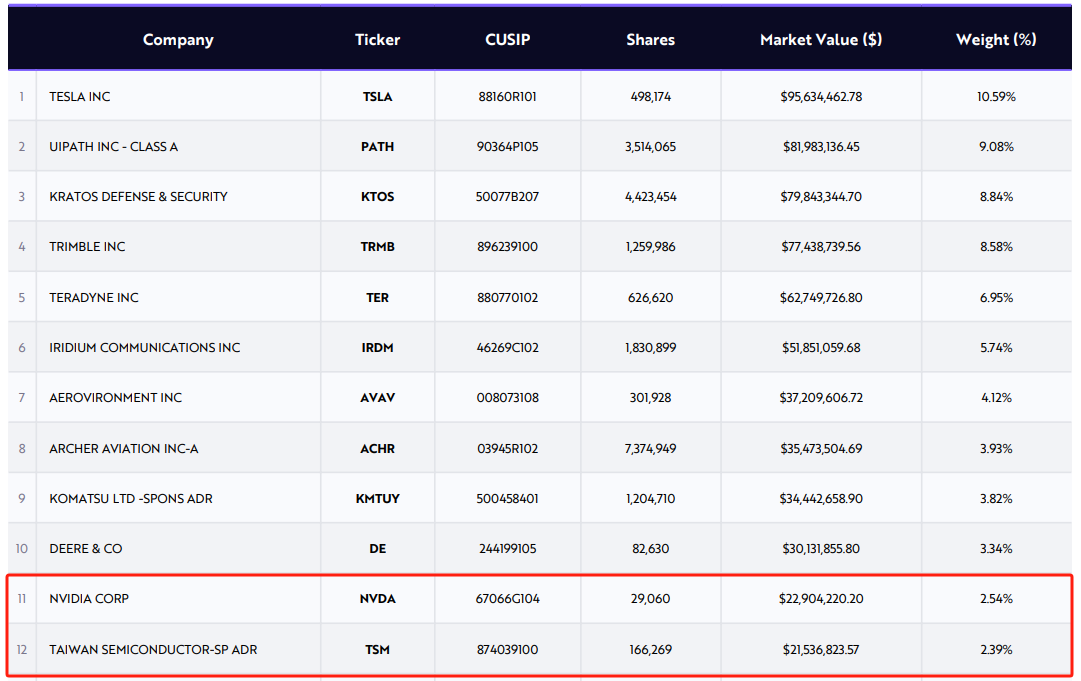Click the DE ticker symbol
1081x681 pixels.
[x=377, y=549]
